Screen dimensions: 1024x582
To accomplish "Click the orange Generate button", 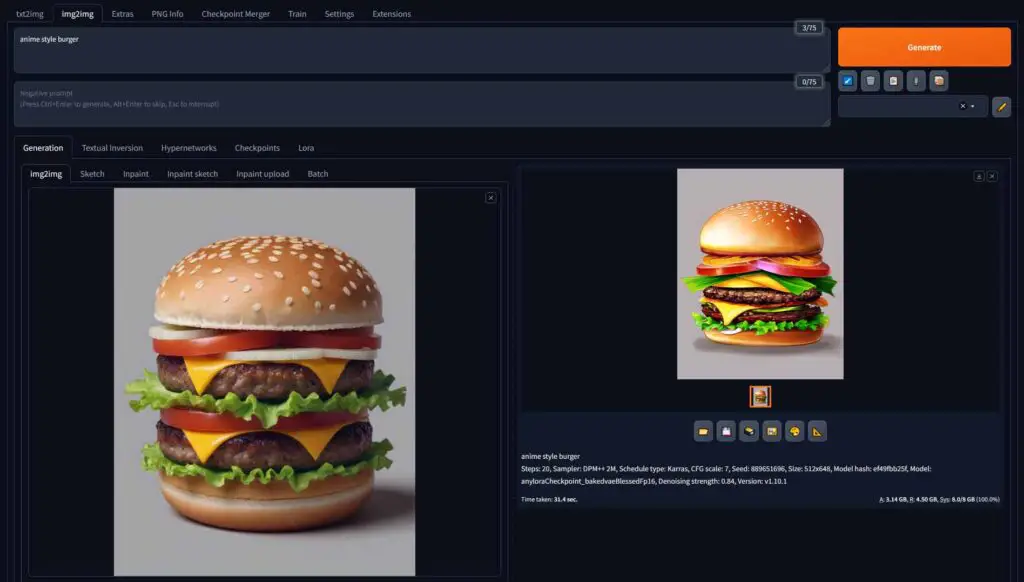I will (x=924, y=47).
